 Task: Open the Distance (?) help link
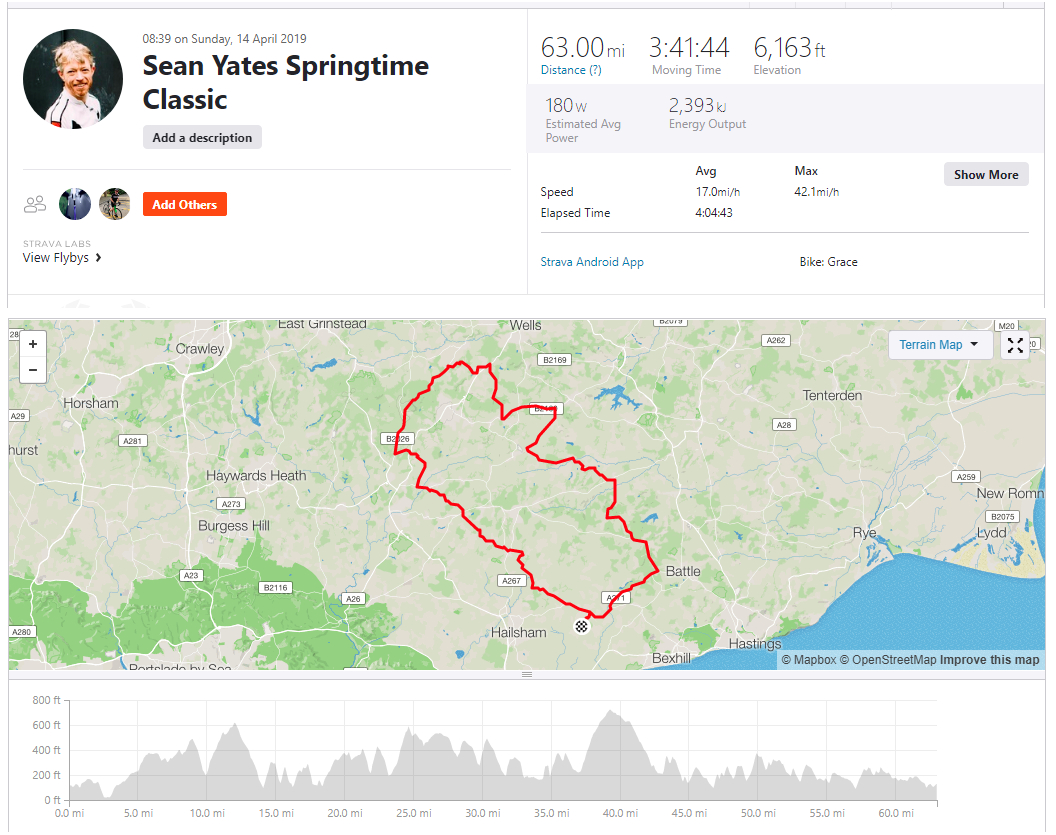571,70
